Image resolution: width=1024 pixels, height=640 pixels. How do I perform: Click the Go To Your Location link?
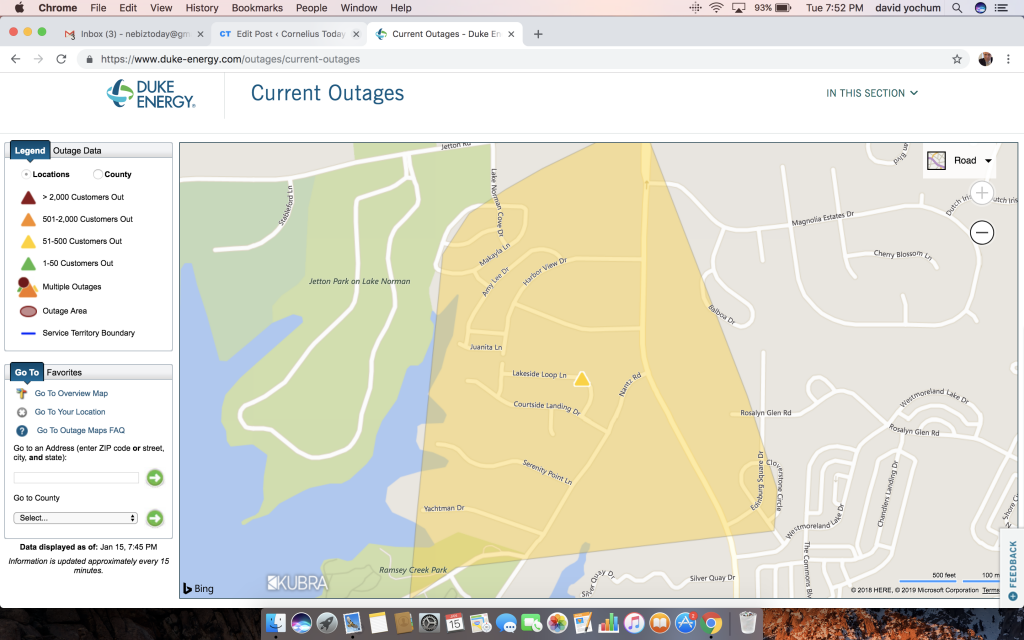point(70,412)
